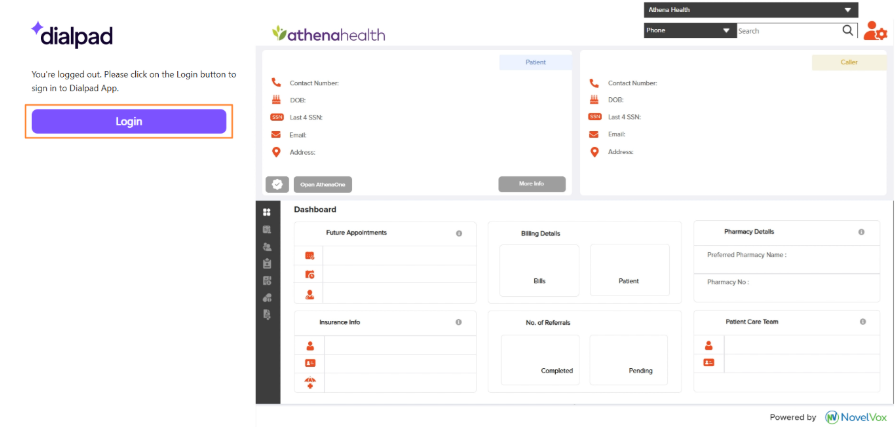
Task: Click Preferred Pharmacy Name label
Action: click(747, 255)
